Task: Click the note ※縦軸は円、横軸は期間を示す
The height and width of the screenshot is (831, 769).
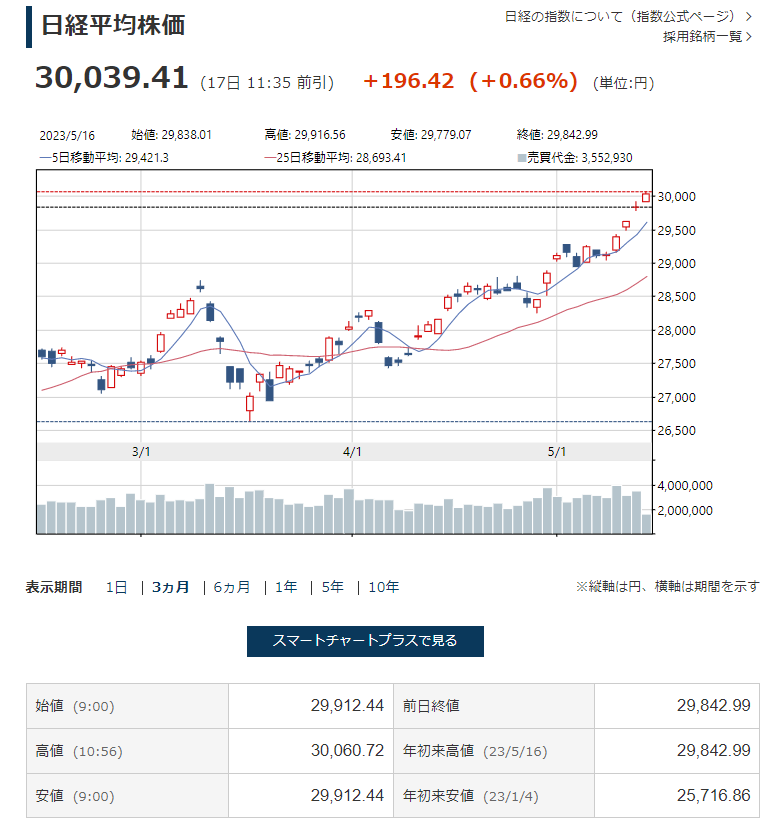Action: coord(668,586)
